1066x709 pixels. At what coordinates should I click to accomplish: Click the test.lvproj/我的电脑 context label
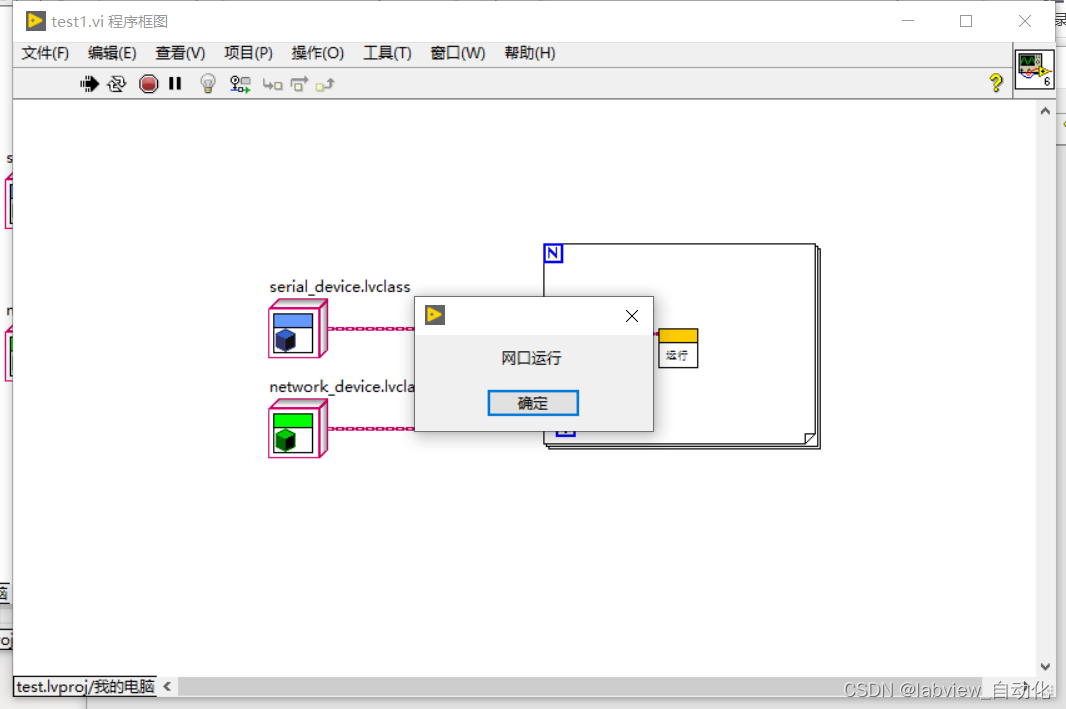(85, 687)
